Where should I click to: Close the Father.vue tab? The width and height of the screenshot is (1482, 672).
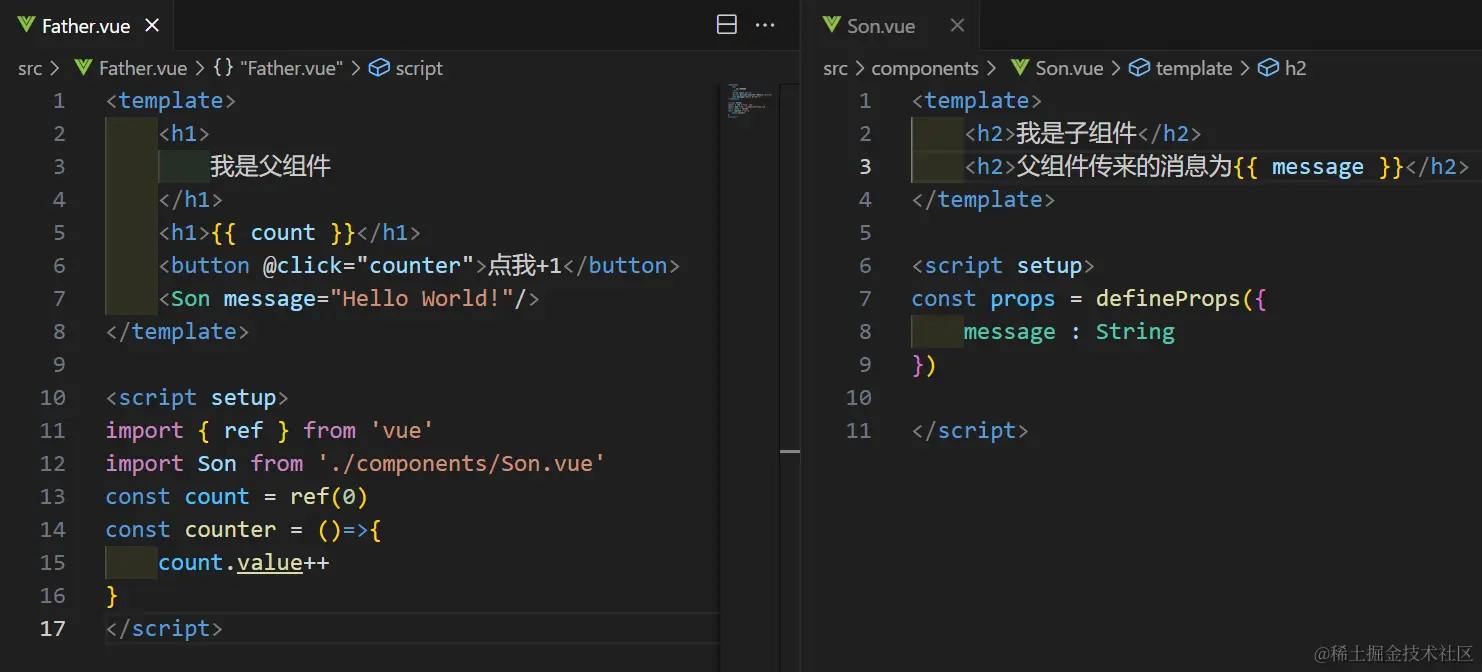point(152,26)
